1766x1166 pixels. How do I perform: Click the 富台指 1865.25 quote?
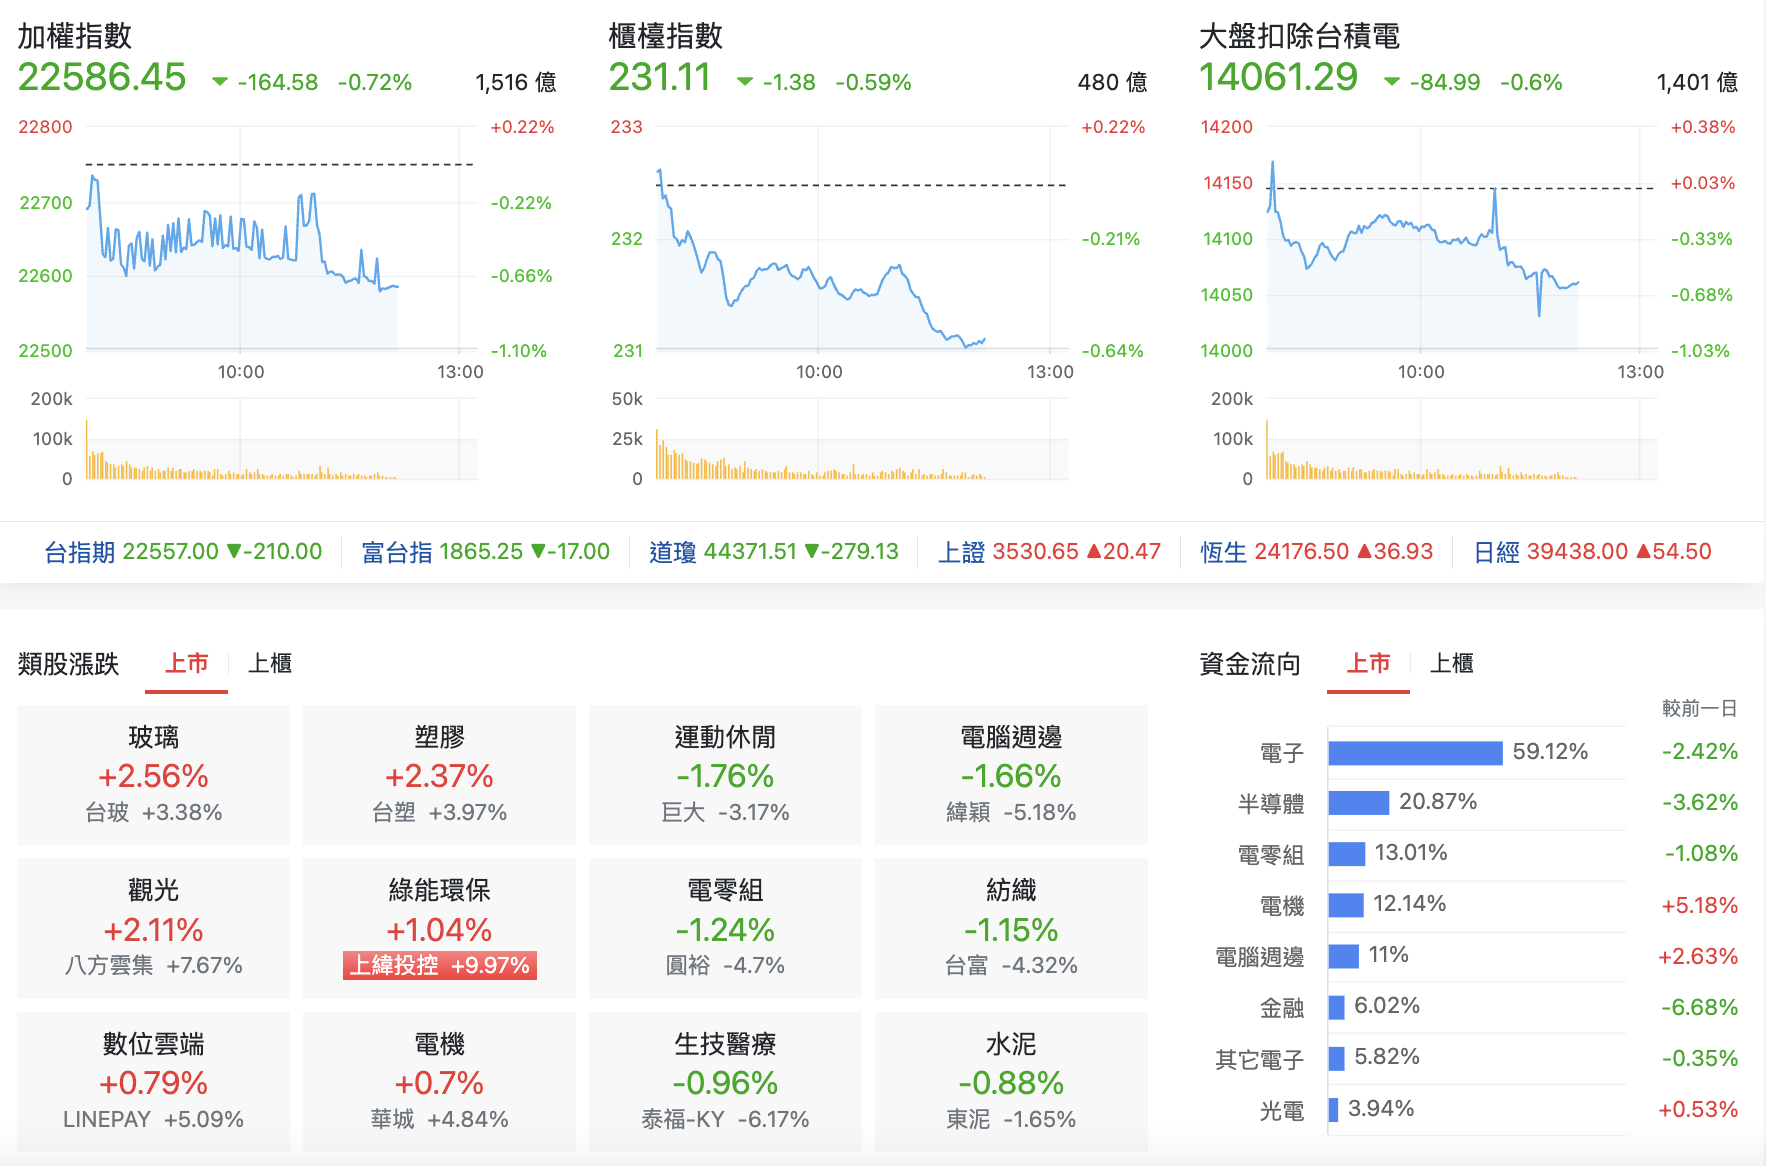[485, 551]
